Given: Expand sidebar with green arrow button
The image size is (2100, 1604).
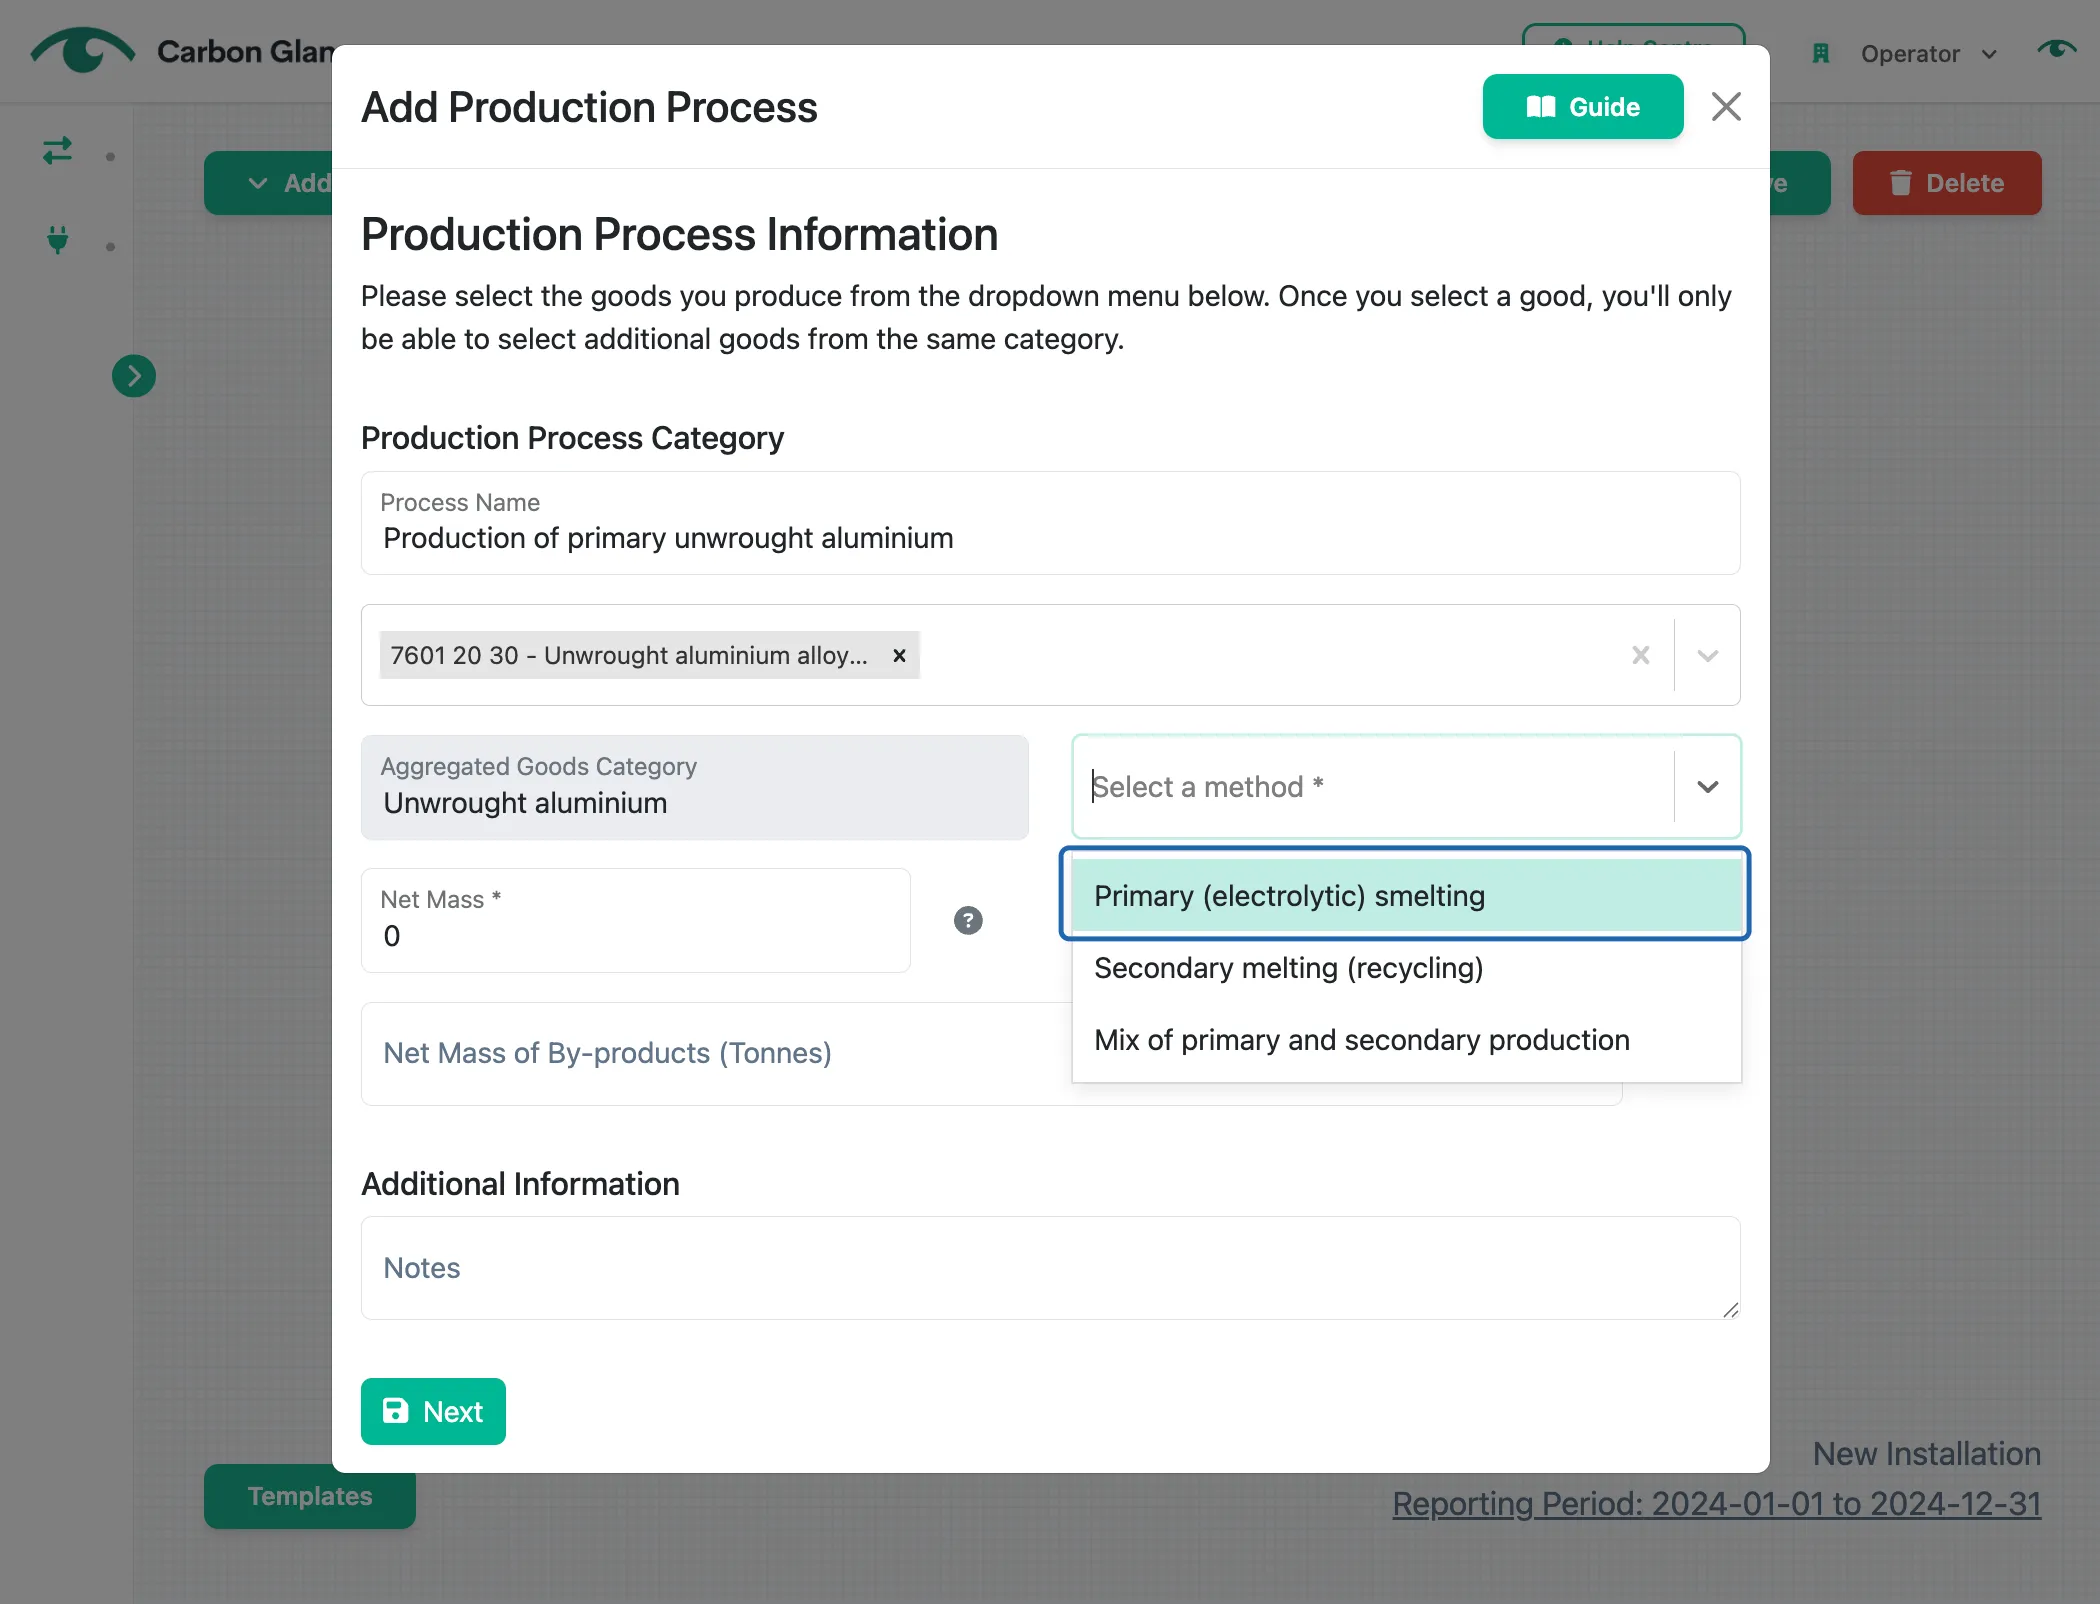Looking at the screenshot, I should coord(134,376).
